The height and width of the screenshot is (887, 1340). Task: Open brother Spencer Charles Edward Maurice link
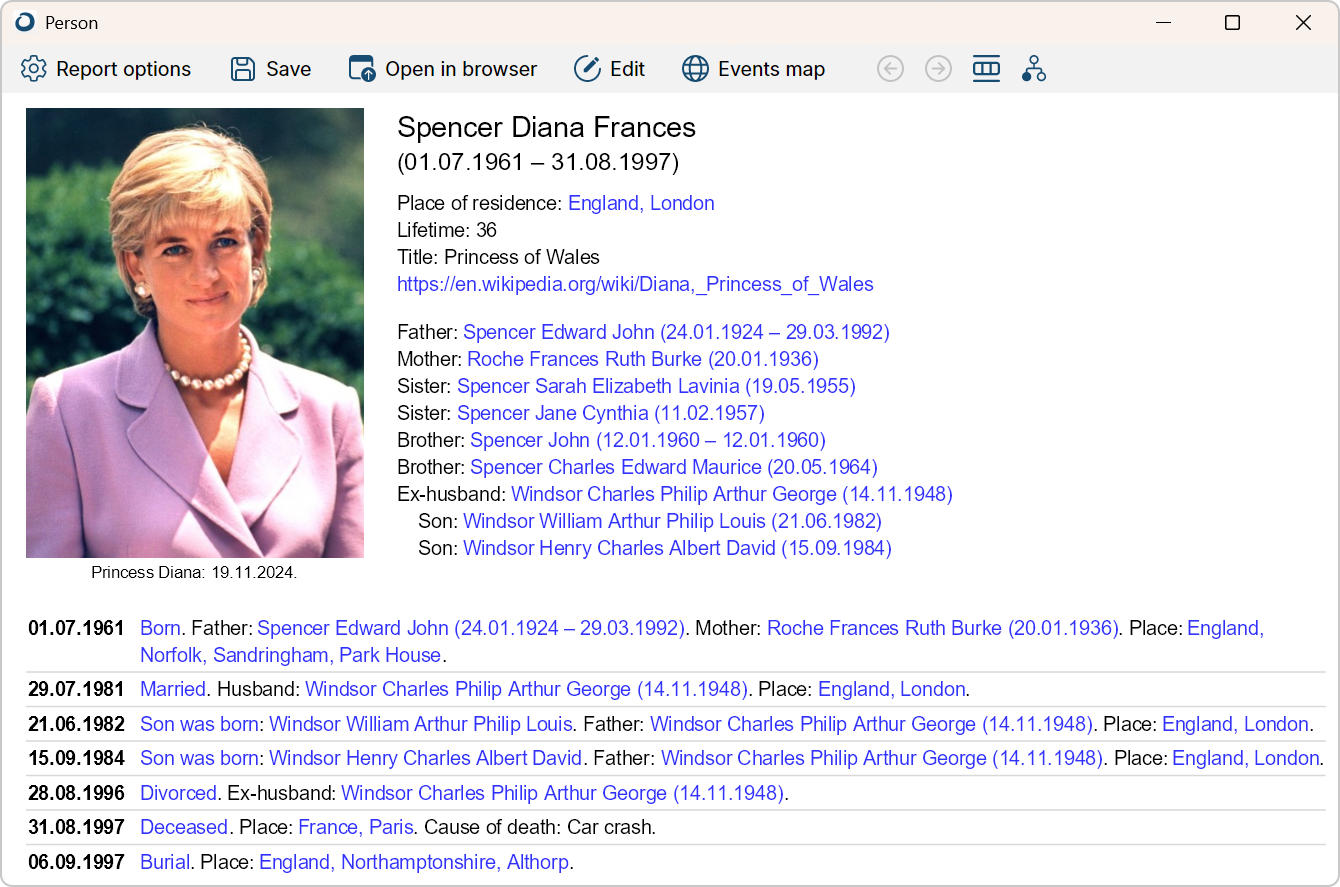674,467
